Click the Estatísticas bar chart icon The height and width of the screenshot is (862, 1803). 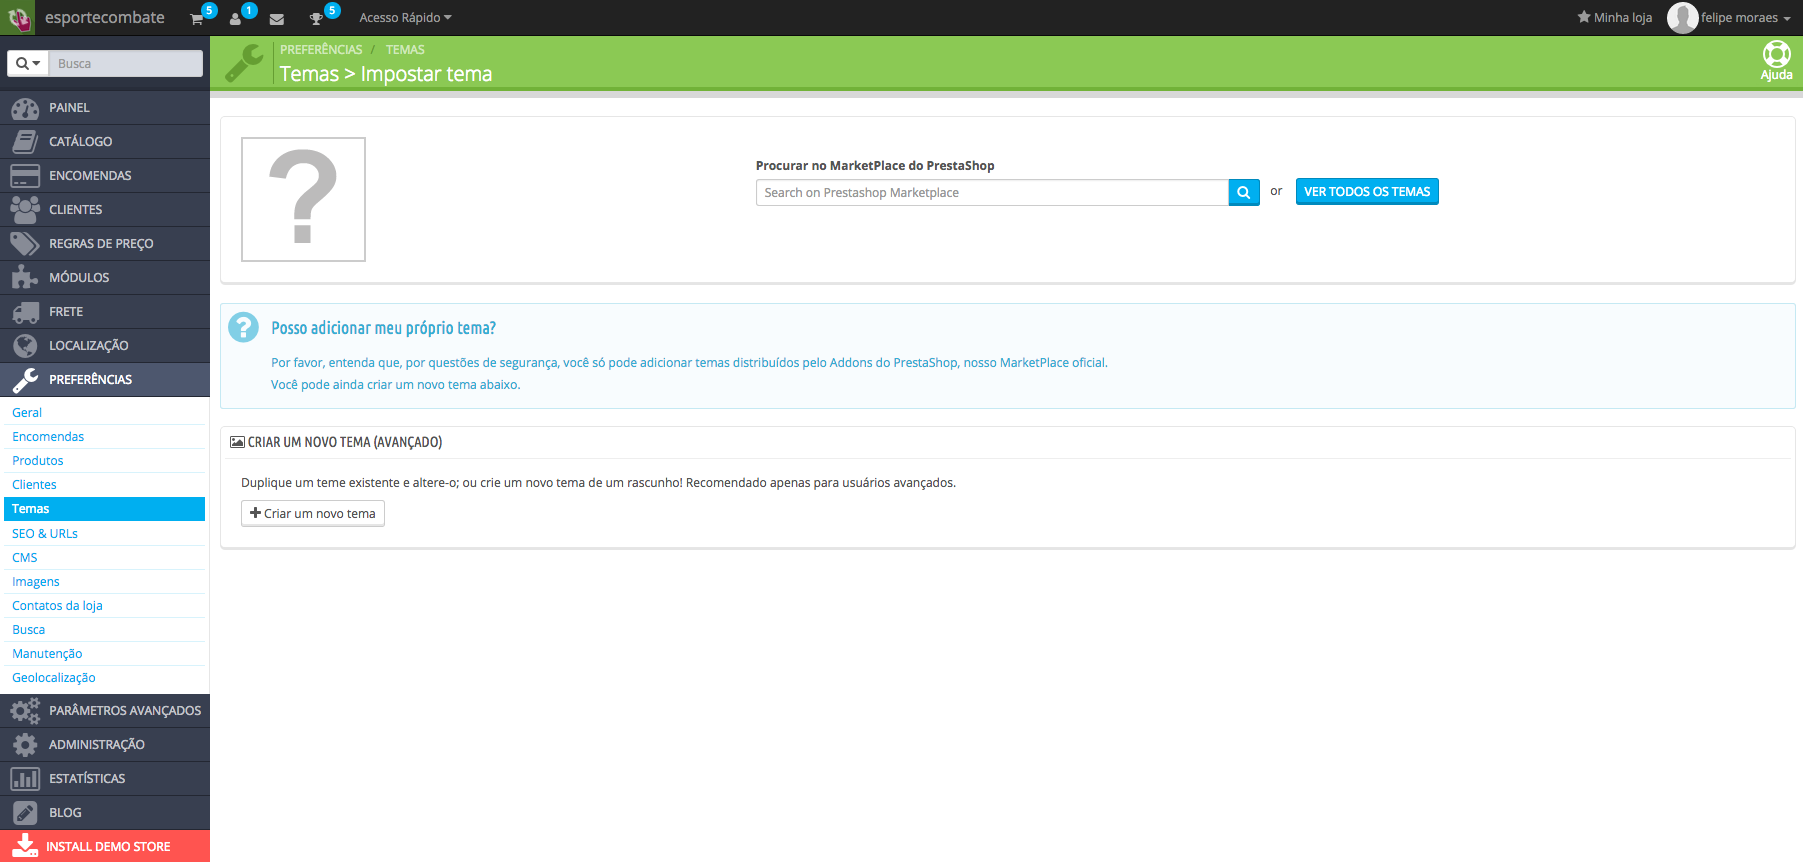click(25, 779)
